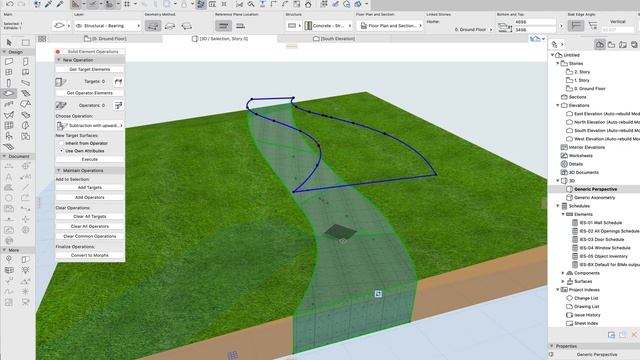Choose first Slab Edge Angle option
This screenshot has width=640, height=360.
coord(576,26)
